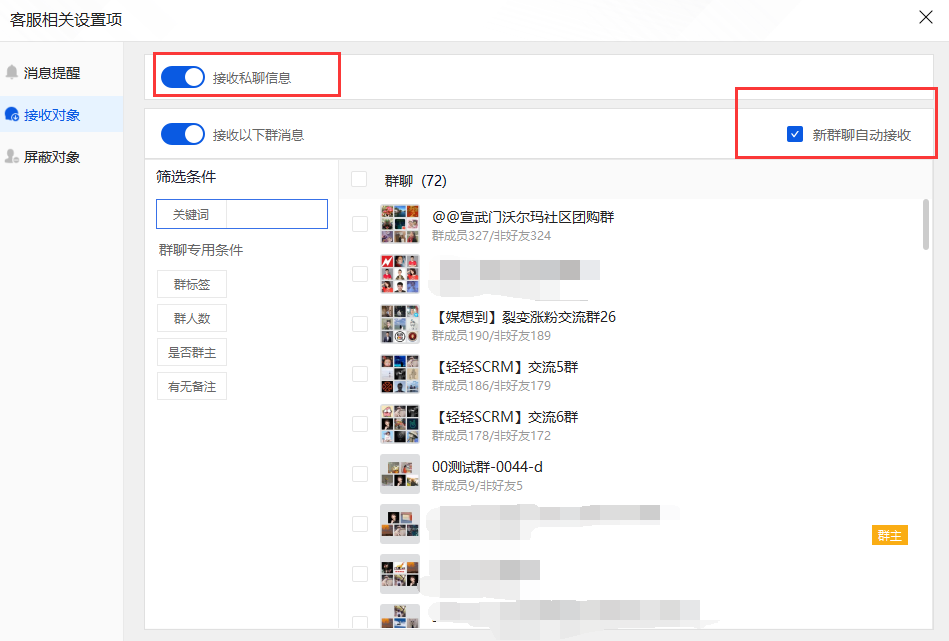Click avatar of 【媒想到】裂变涨粉交流群26
This screenshot has height=641, width=949.
[399, 324]
